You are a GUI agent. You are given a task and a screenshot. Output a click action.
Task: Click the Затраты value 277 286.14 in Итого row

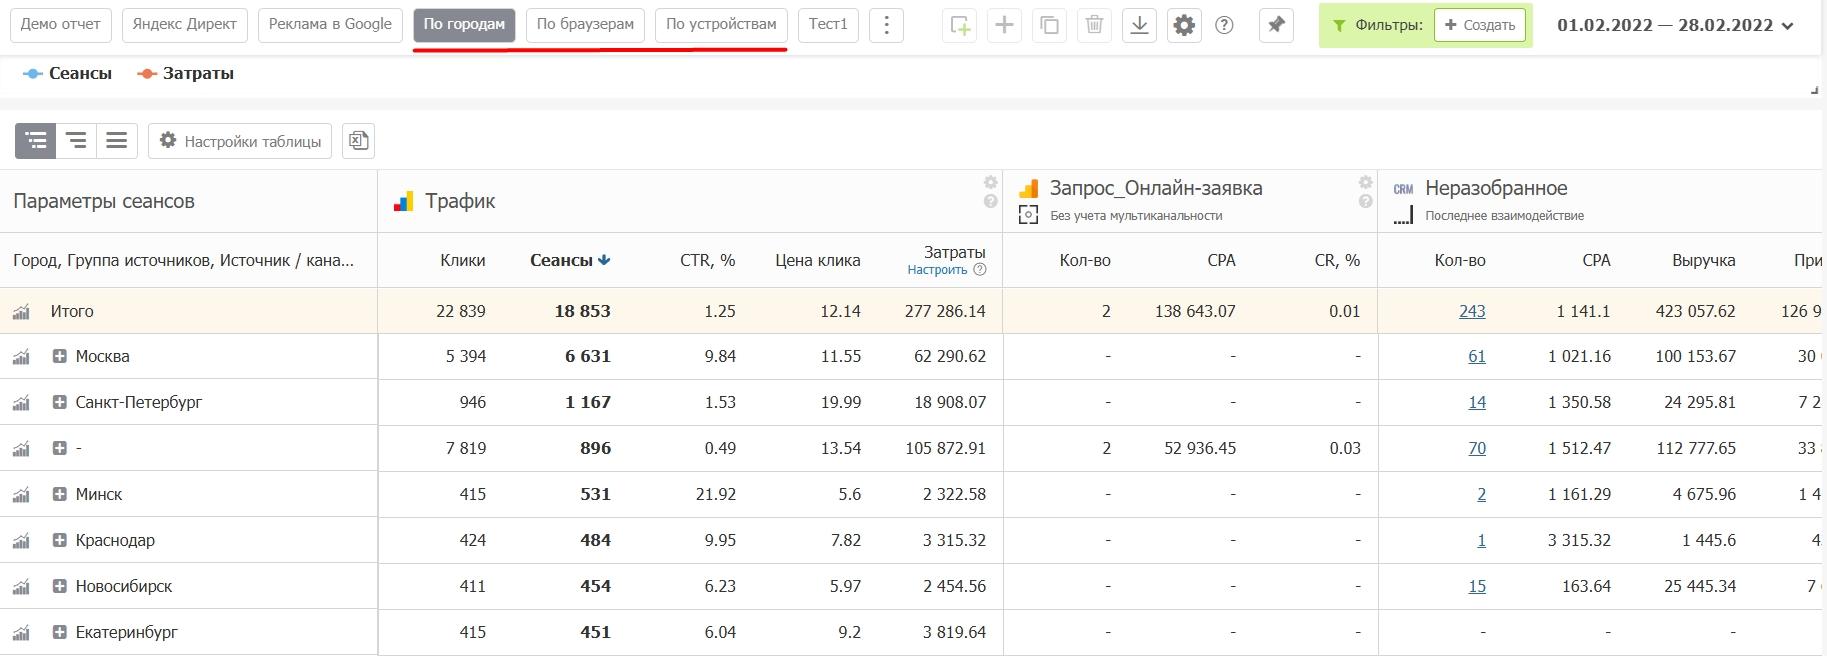click(945, 311)
